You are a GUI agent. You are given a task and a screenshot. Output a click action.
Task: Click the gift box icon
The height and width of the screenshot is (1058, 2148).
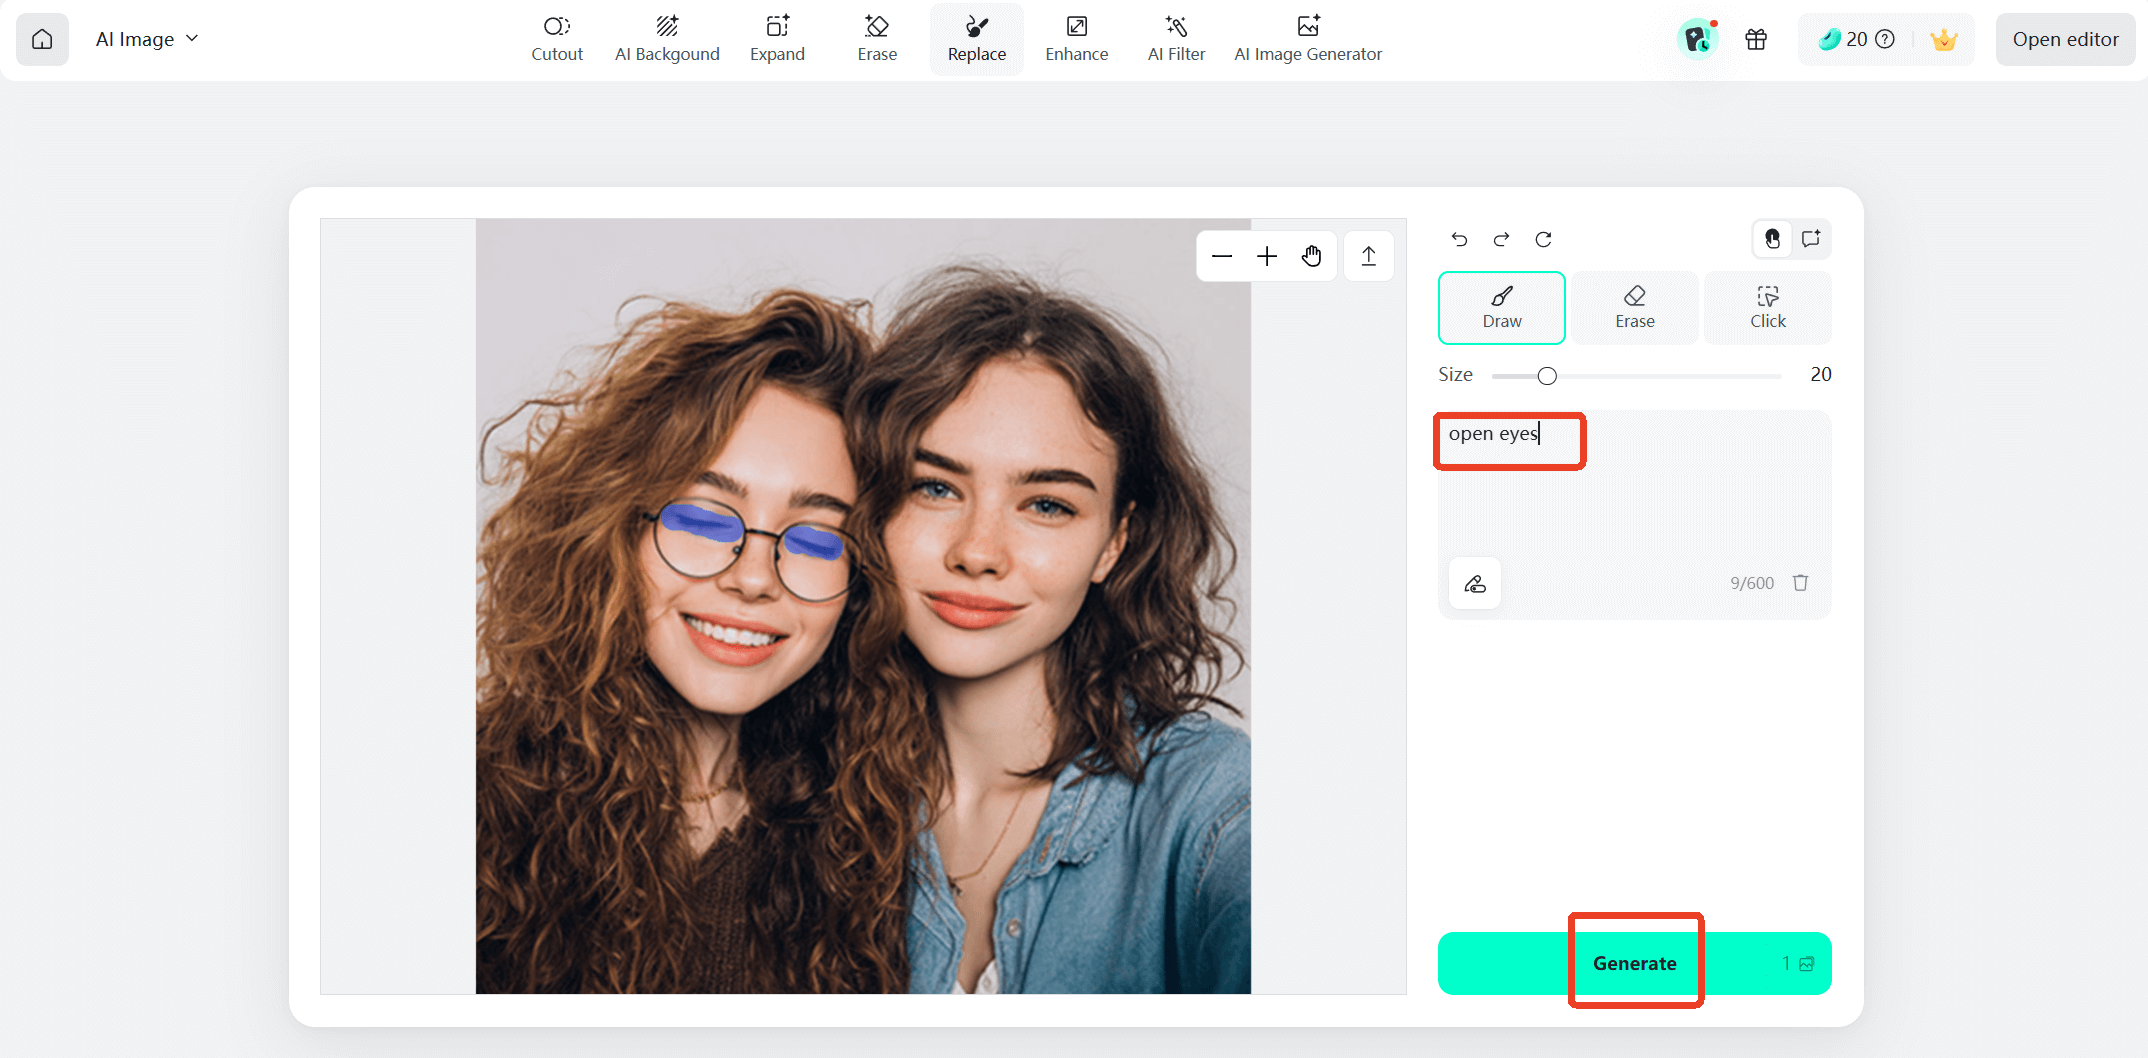(x=1756, y=39)
